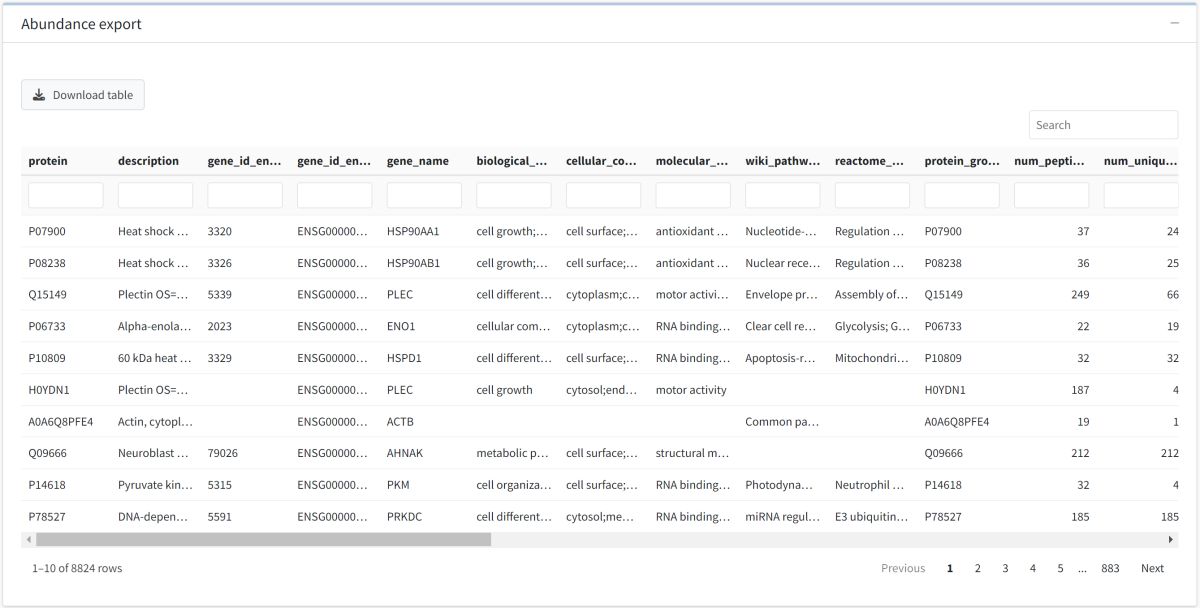Viewport: 1200px width, 608px height.
Task: Click the wiki_pathways column filter field
Action: [783, 195]
